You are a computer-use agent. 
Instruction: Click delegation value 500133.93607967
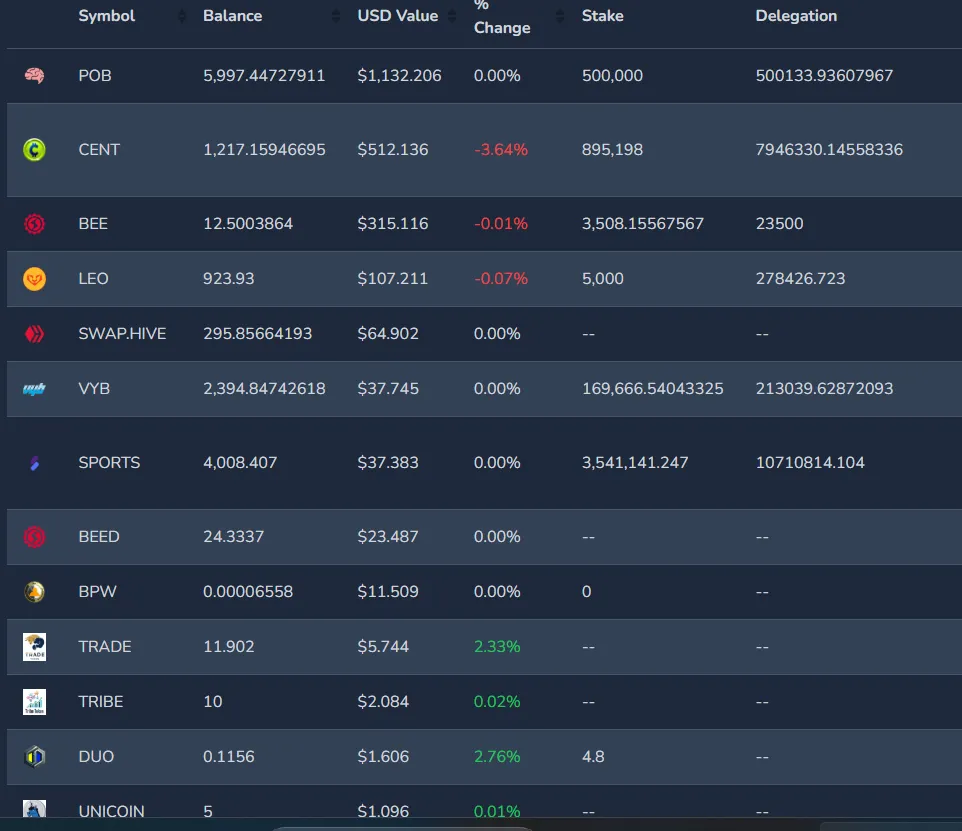[824, 75]
